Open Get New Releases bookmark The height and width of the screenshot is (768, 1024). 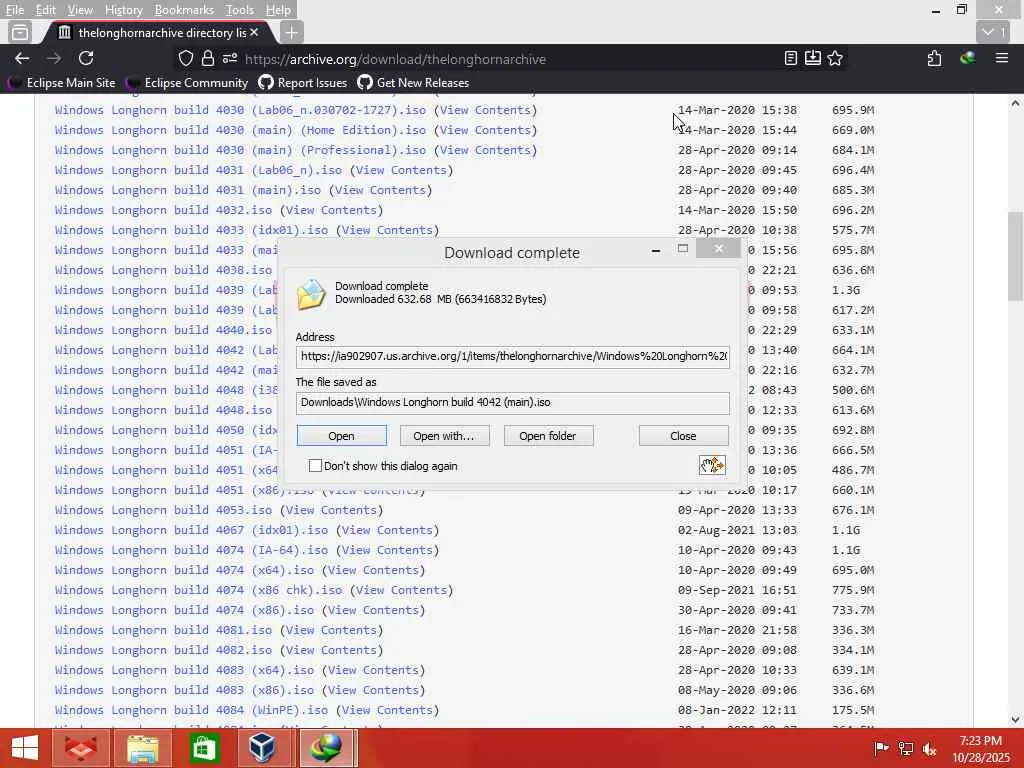(x=413, y=83)
